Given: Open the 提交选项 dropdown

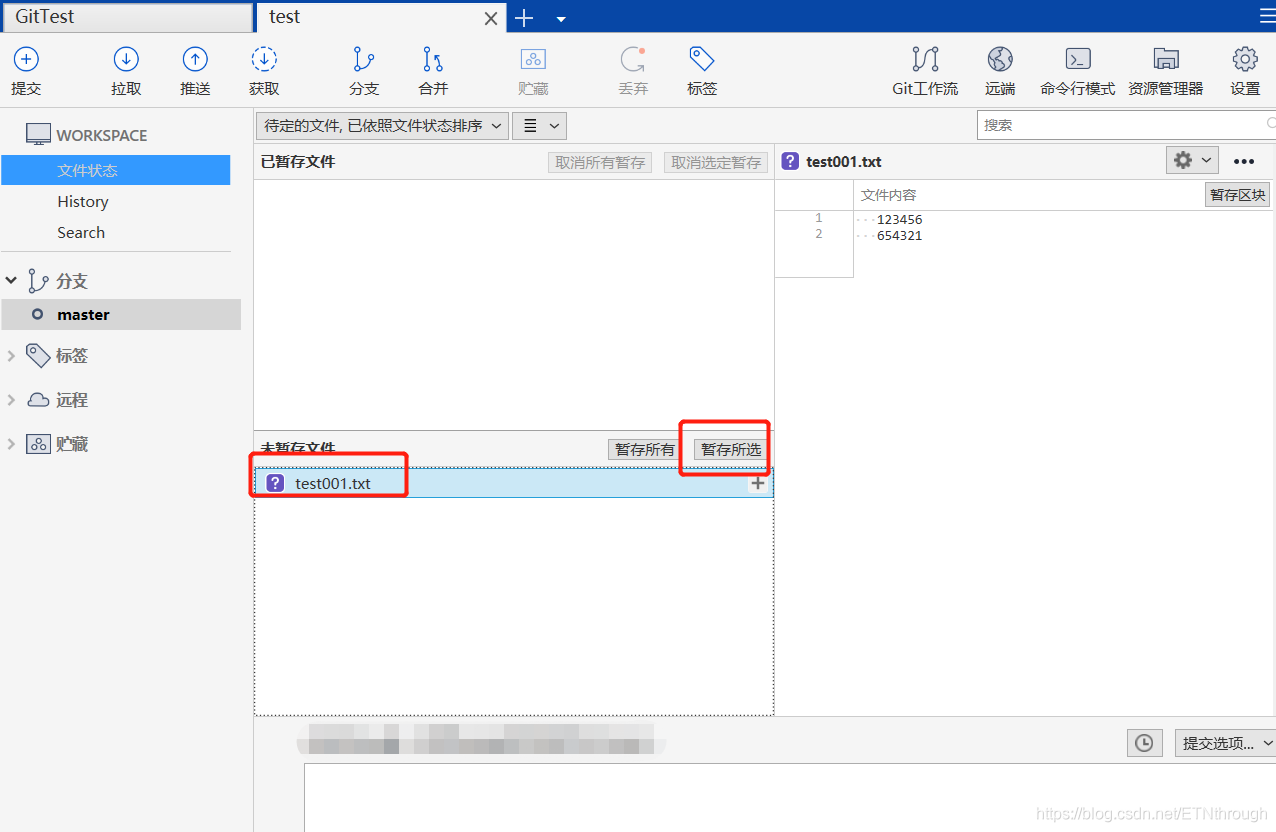Looking at the screenshot, I should pyautogui.click(x=1227, y=743).
